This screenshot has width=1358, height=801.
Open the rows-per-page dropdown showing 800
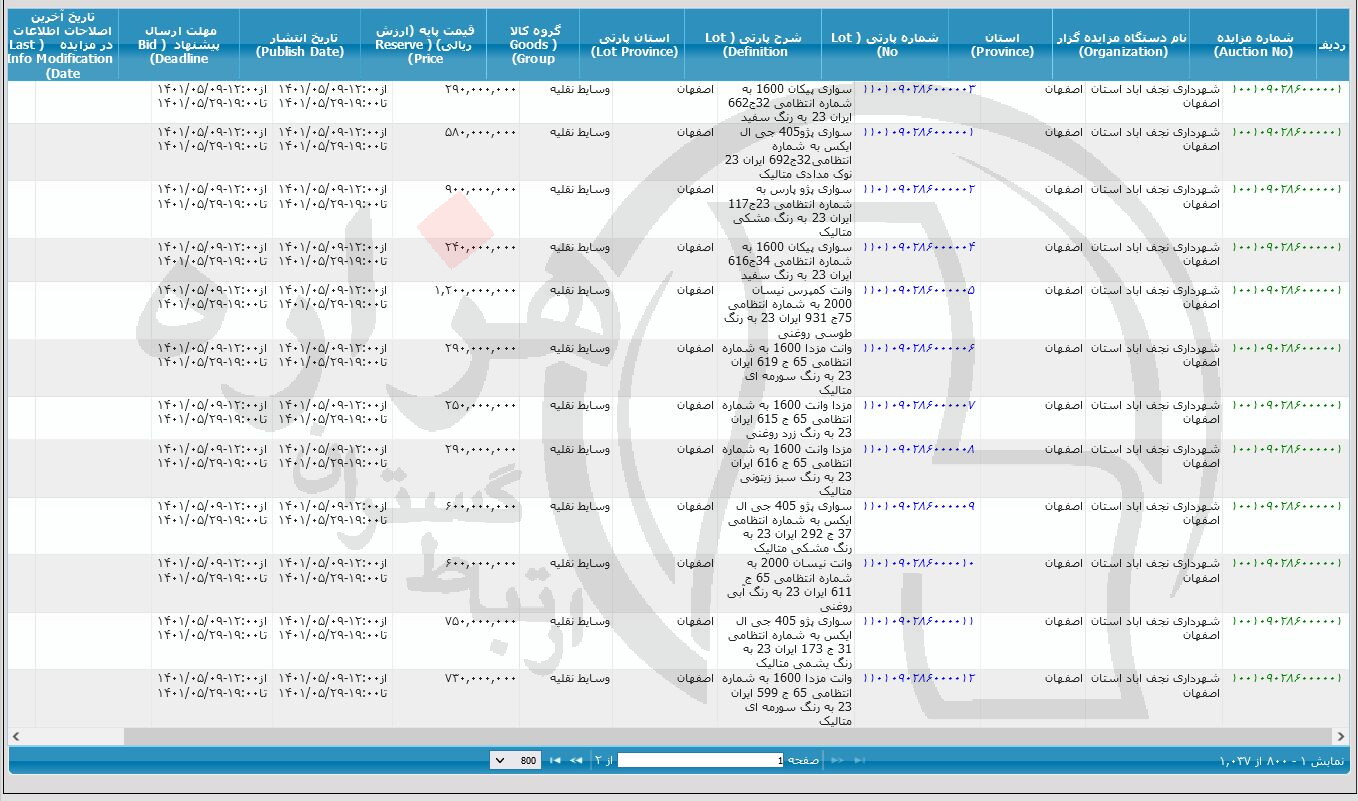tap(515, 761)
